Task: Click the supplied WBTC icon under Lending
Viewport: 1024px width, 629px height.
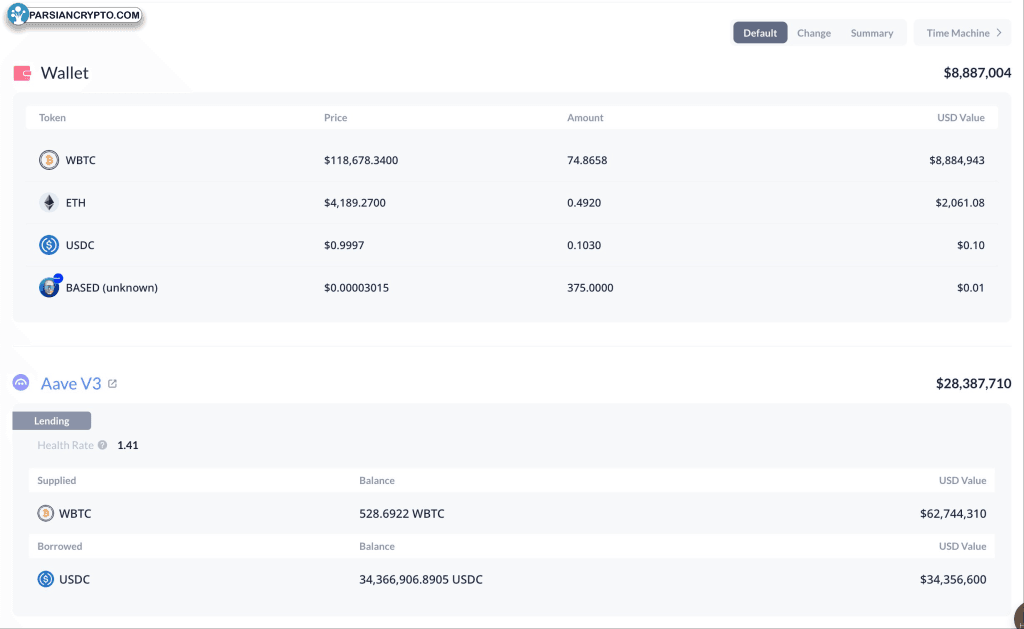Action: (46, 513)
